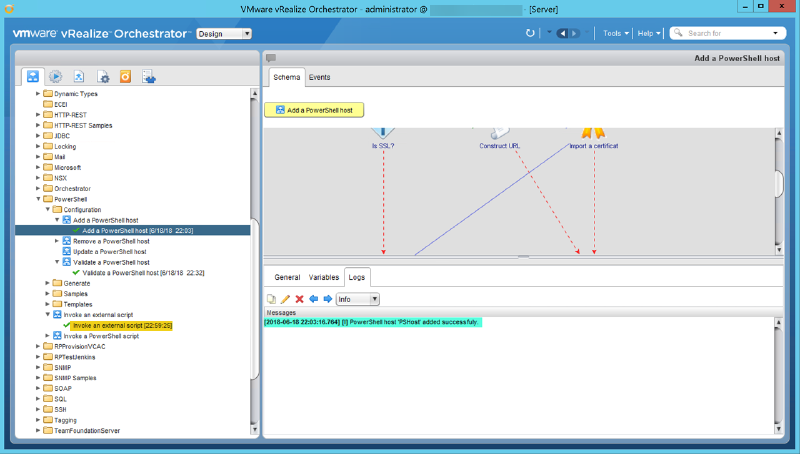
Task: Click the Is SSL? decision node
Action: (x=383, y=138)
